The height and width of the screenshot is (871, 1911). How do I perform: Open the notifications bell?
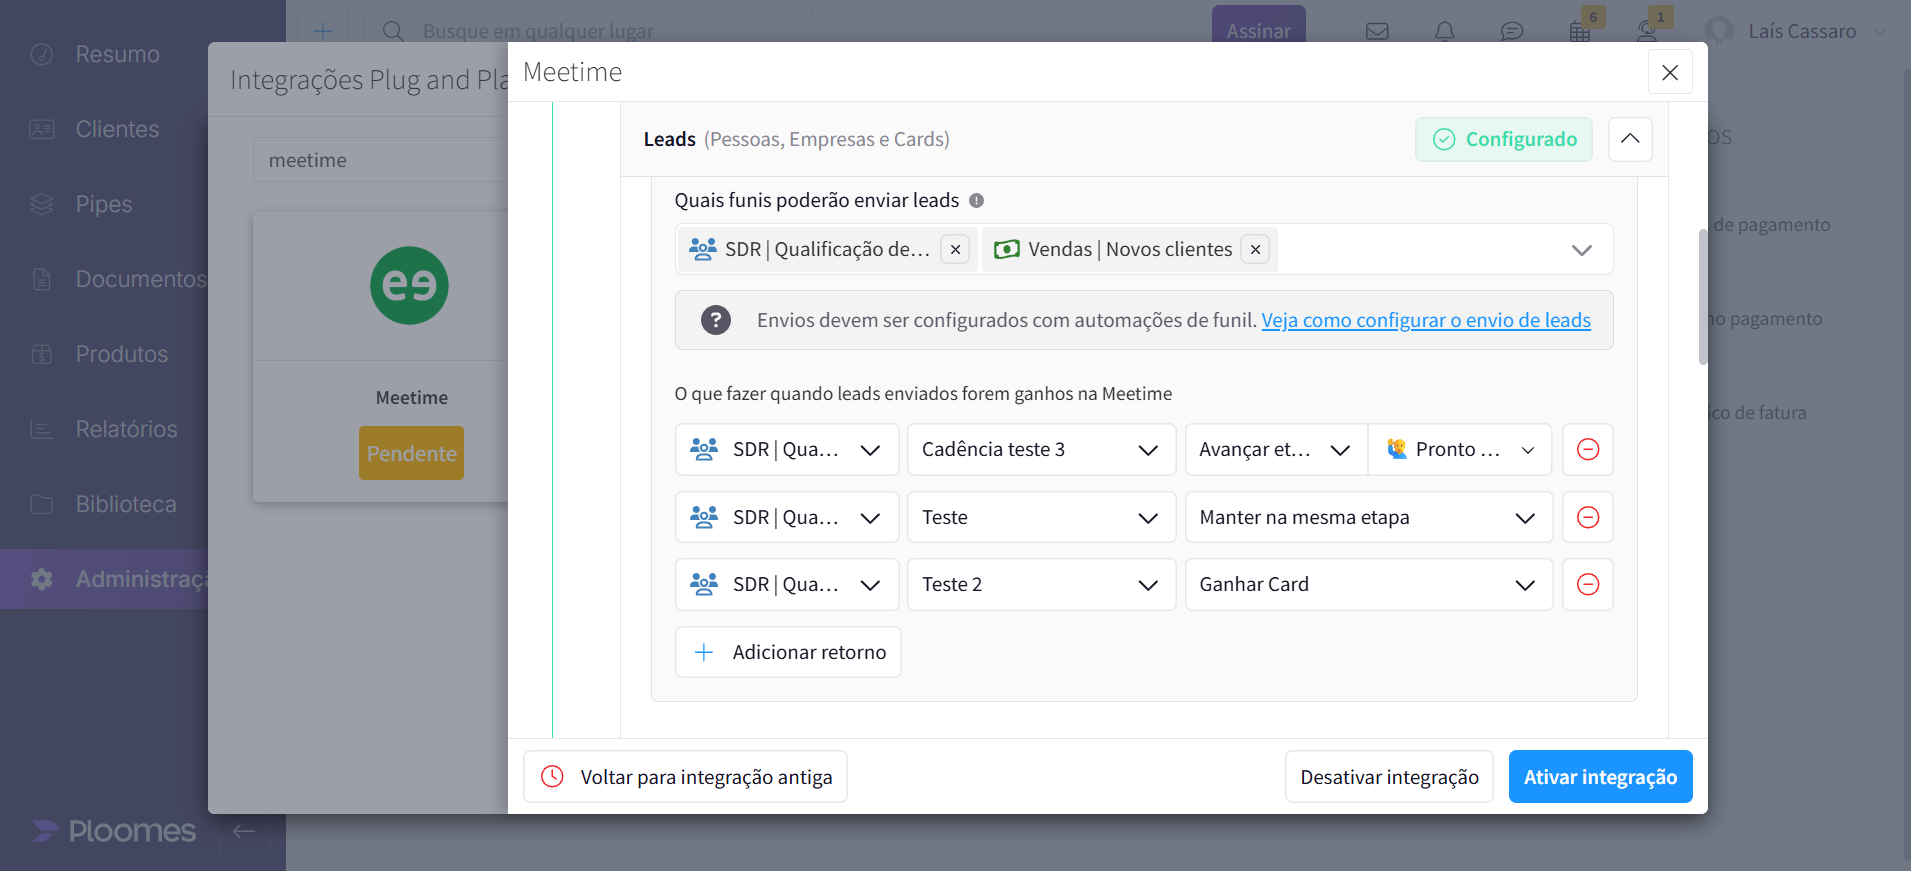1444,31
